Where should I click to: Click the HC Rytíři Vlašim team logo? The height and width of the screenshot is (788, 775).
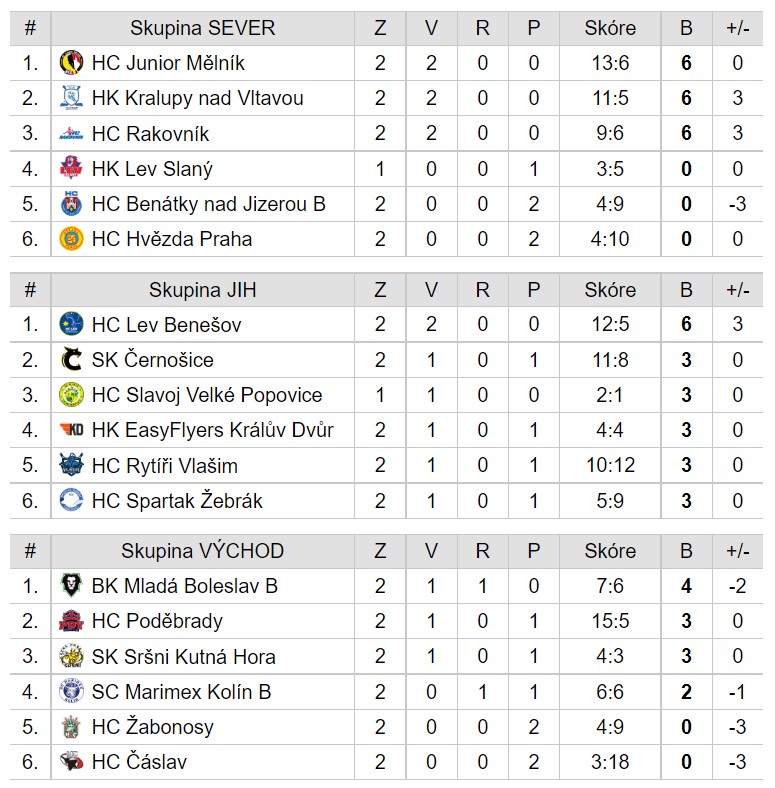click(x=71, y=465)
